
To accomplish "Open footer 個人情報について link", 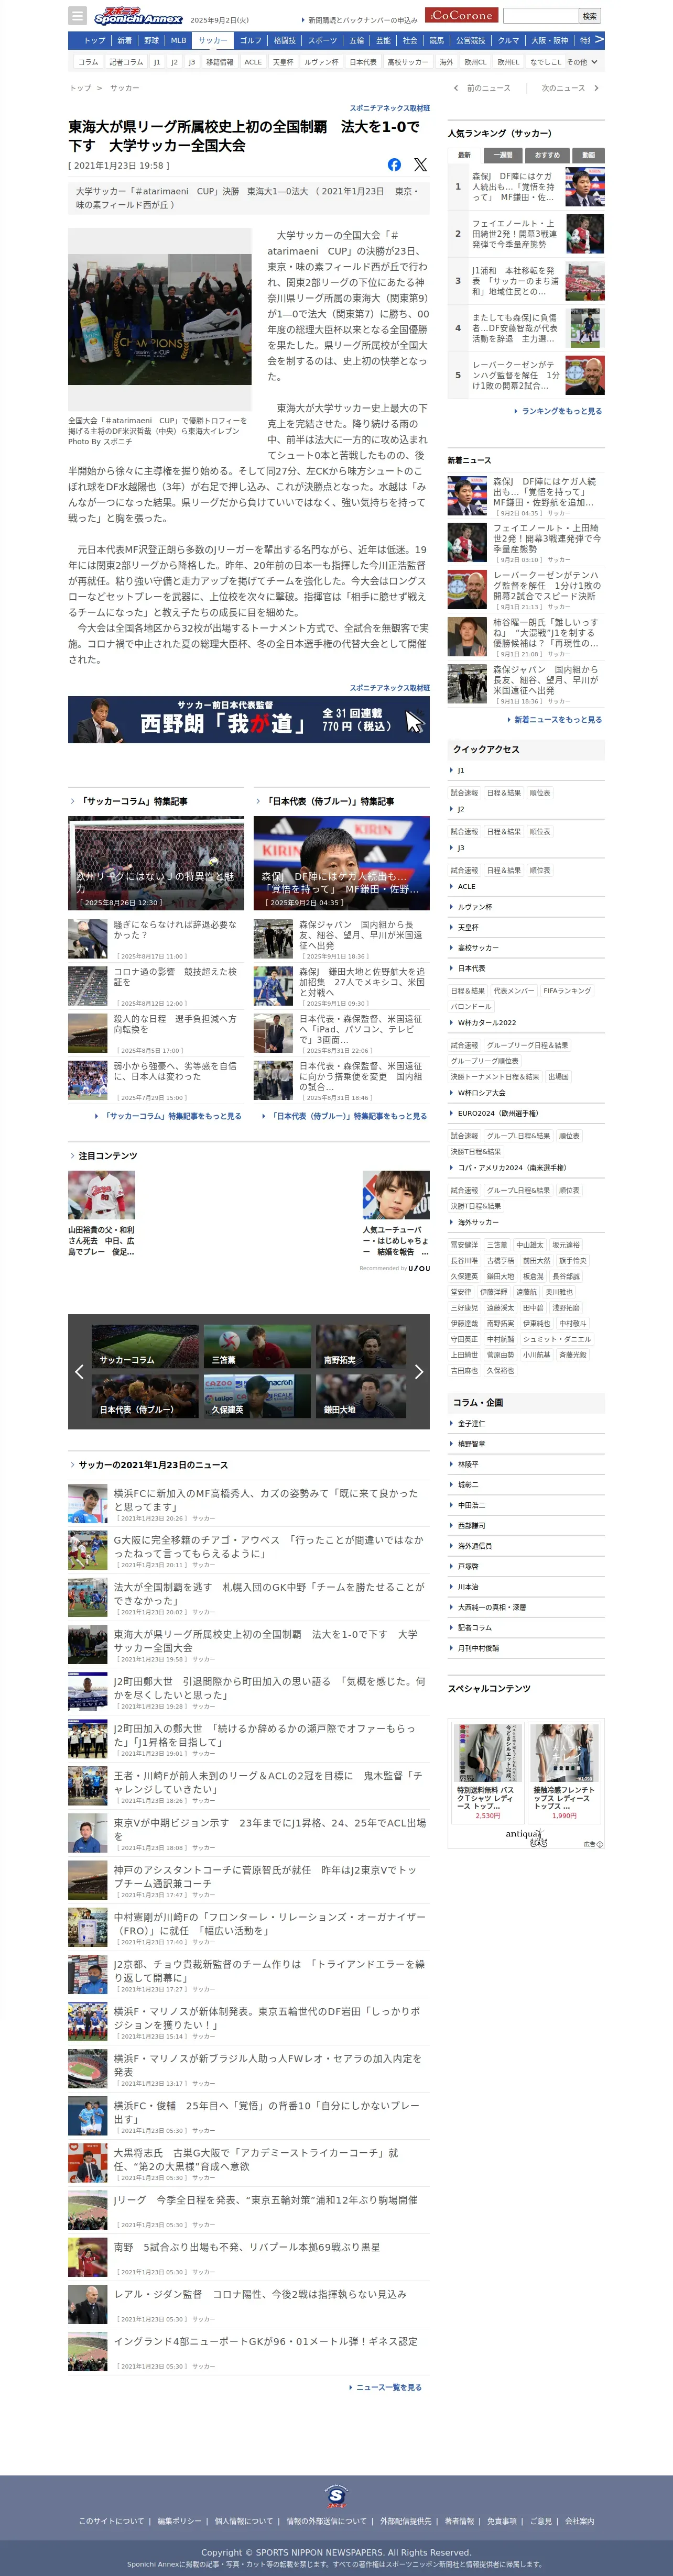I will click(243, 2521).
